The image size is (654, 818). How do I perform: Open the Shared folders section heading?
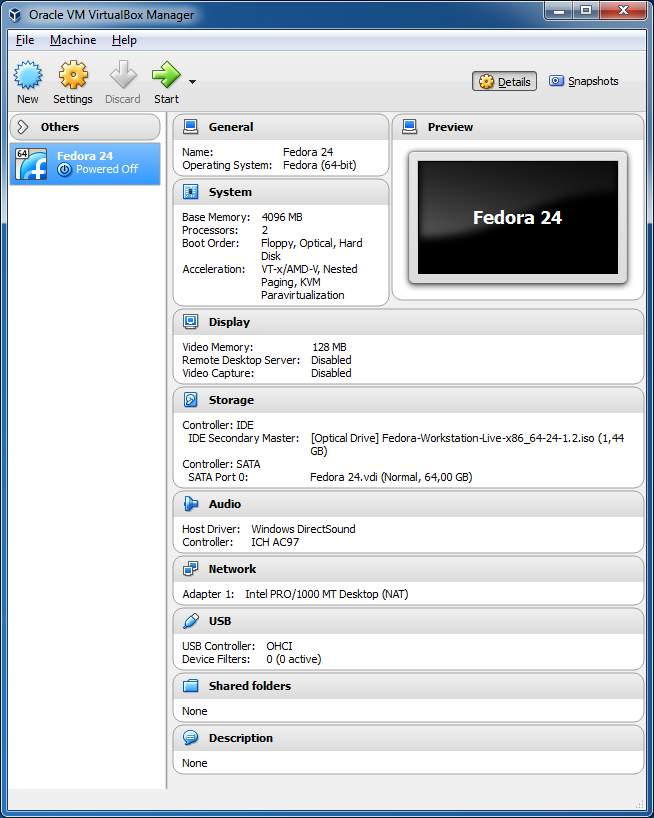pos(250,685)
